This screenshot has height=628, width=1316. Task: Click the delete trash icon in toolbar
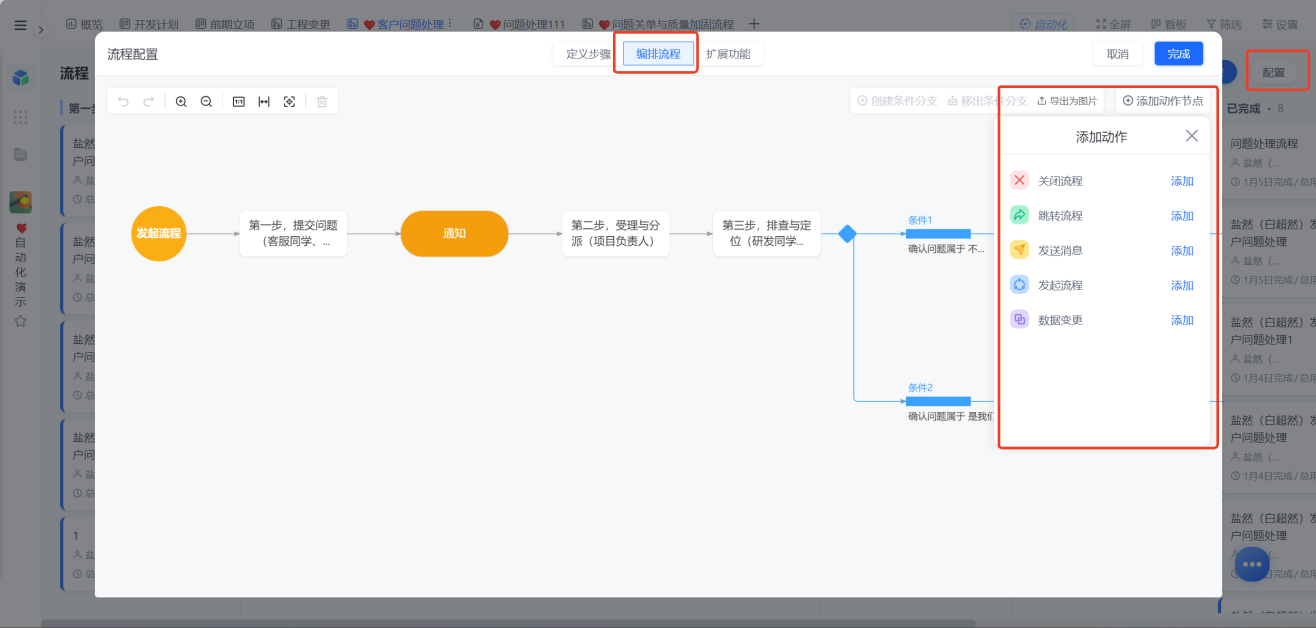click(x=322, y=101)
